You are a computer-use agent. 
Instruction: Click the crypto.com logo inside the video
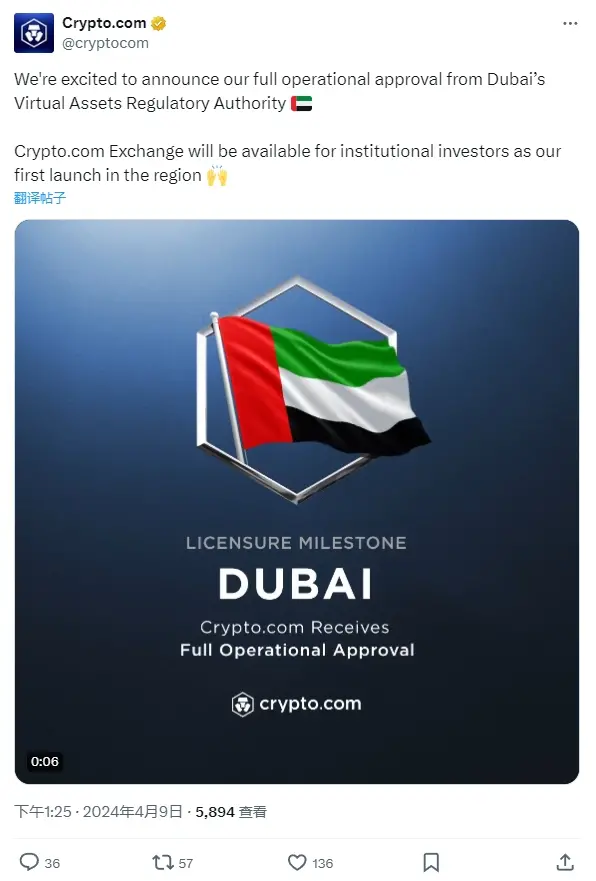(x=297, y=703)
